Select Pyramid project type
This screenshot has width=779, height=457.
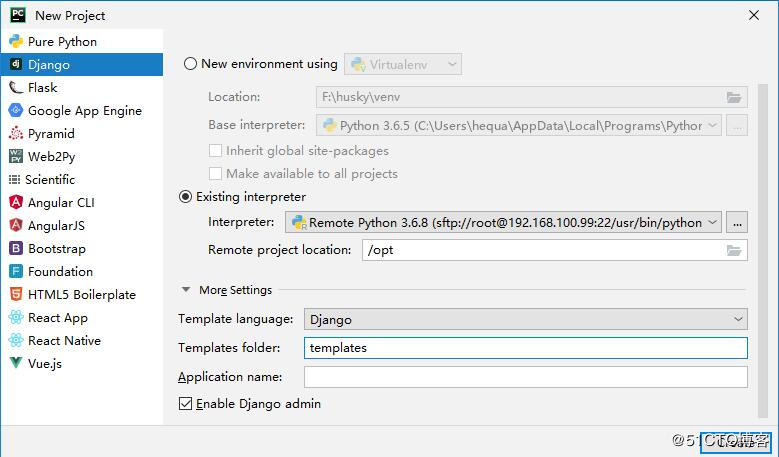82,133
